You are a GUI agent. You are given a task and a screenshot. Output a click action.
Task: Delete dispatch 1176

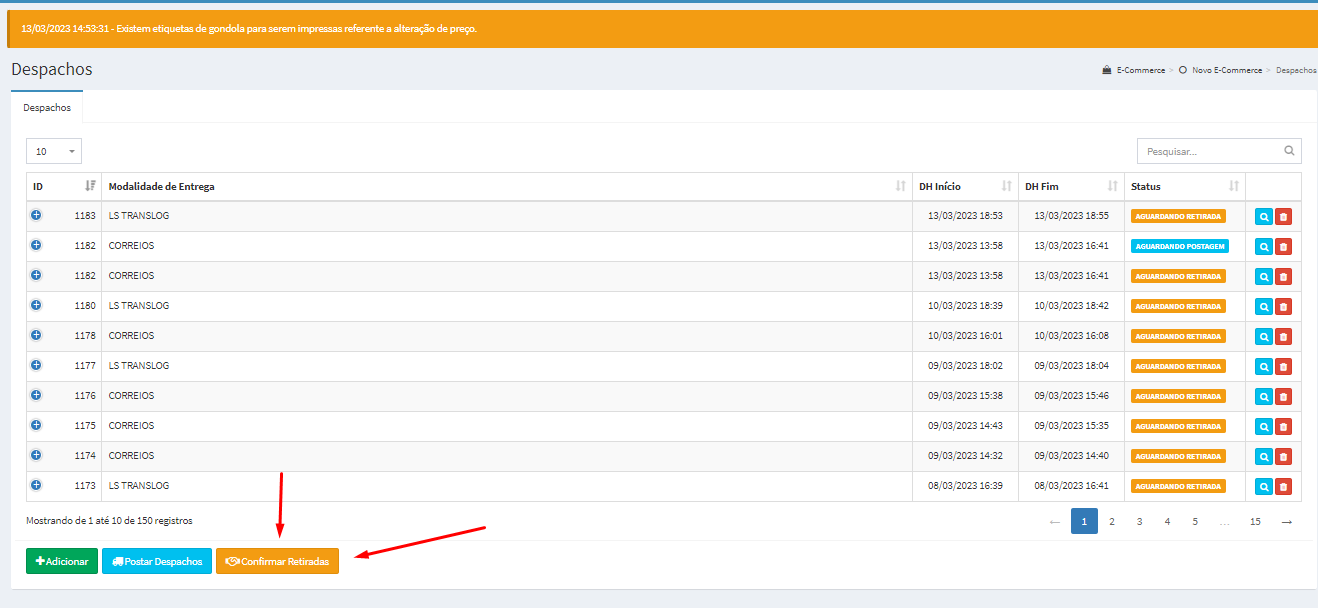click(1283, 397)
